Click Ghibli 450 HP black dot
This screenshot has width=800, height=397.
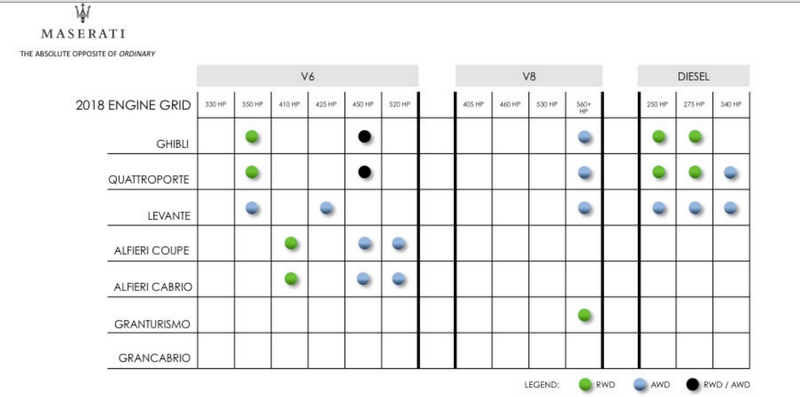[364, 136]
